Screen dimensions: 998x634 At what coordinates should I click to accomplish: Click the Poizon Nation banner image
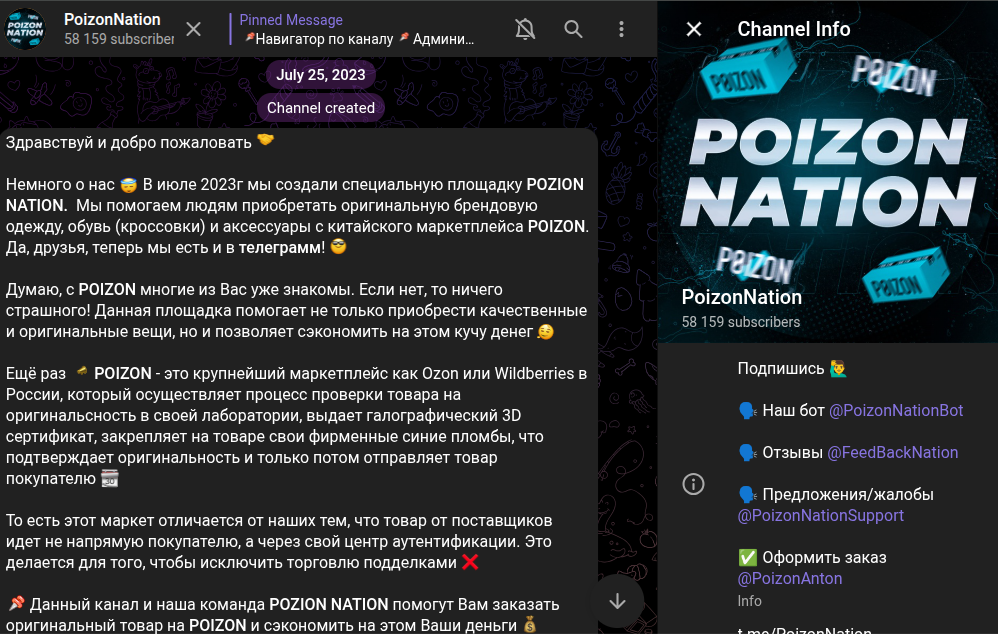(x=827, y=170)
